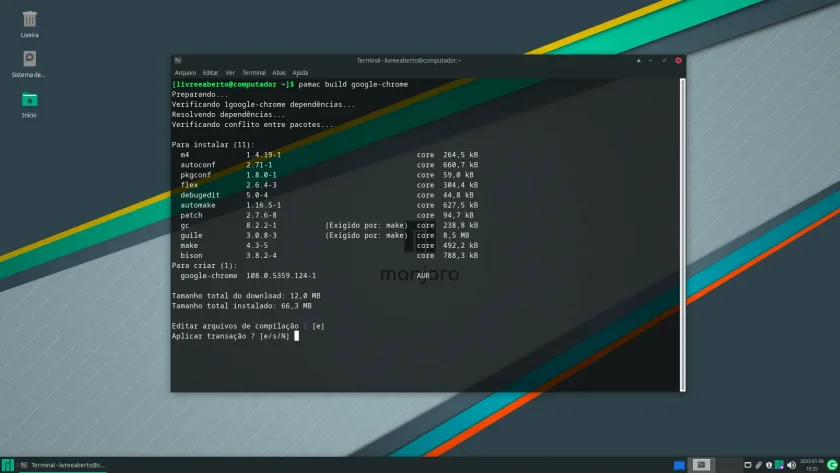Click the '788,3 kB' size value

(461, 256)
